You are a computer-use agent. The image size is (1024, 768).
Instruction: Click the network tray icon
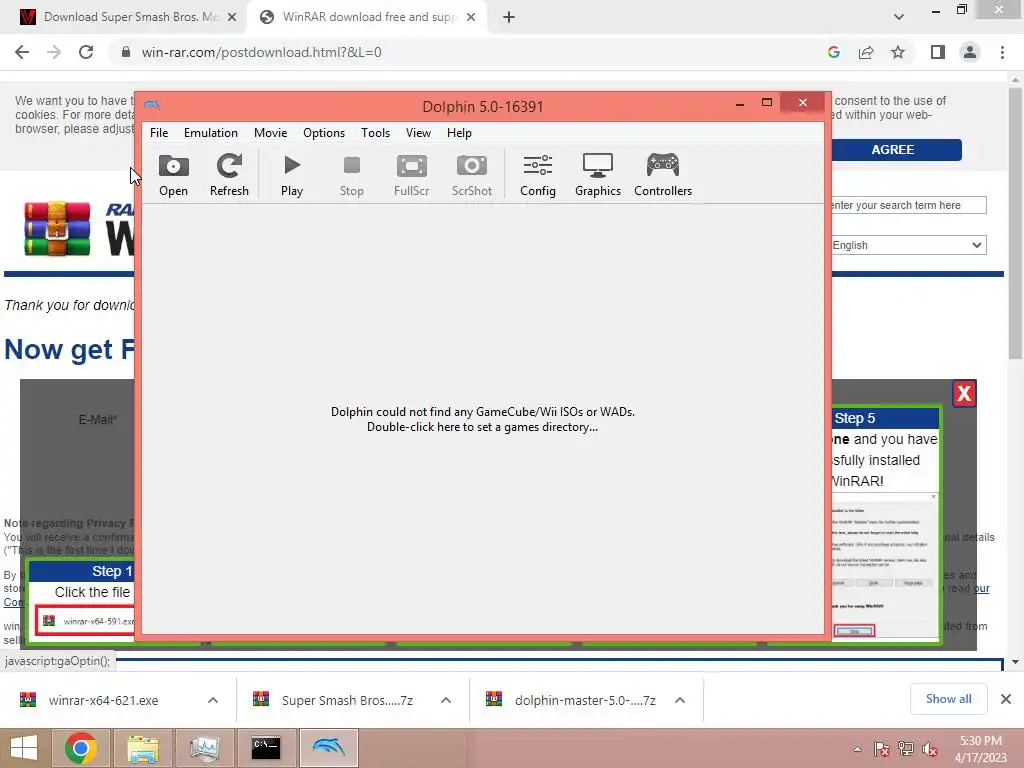[906, 749]
